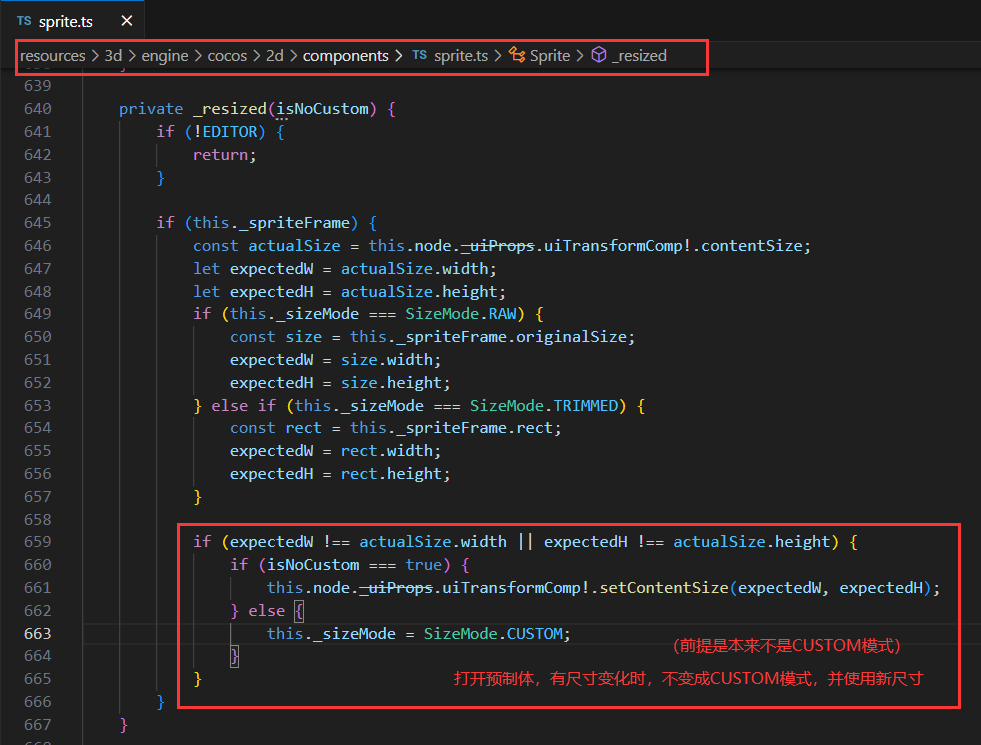Click line number 663 in the gutter
This screenshot has height=745, width=981.
[38, 634]
